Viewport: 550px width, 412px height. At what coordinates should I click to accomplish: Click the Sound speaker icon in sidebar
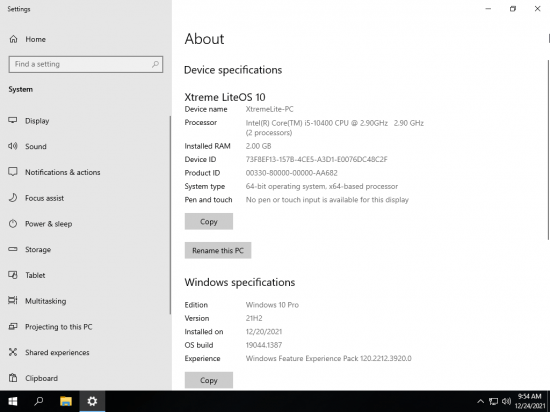[13, 146]
